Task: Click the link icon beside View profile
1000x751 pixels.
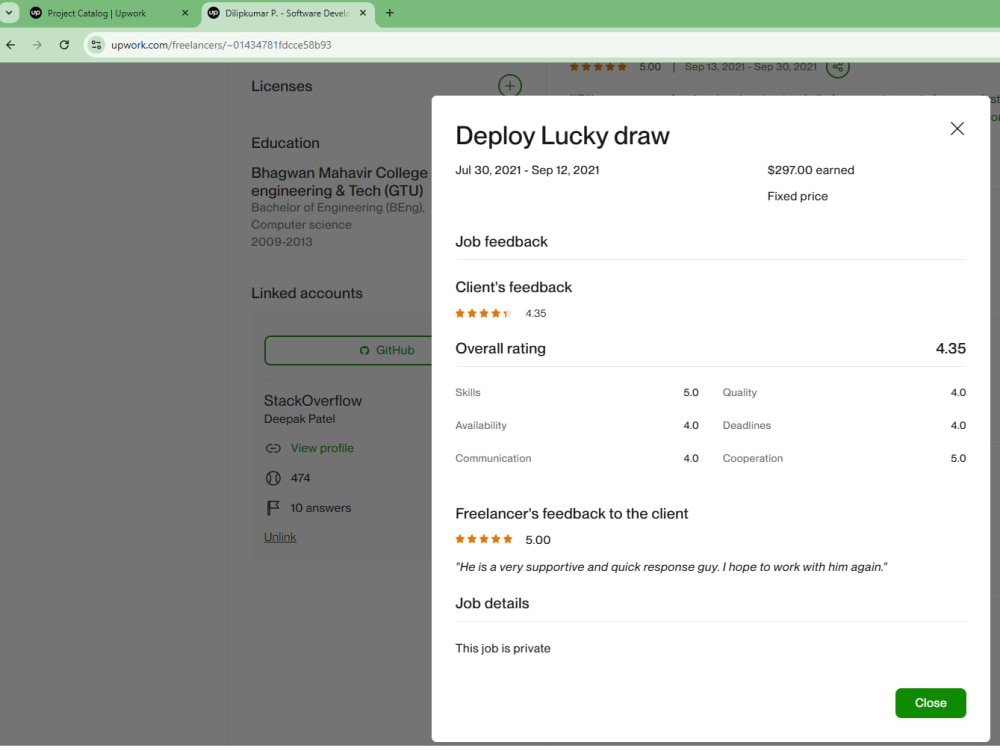Action: pyautogui.click(x=273, y=448)
